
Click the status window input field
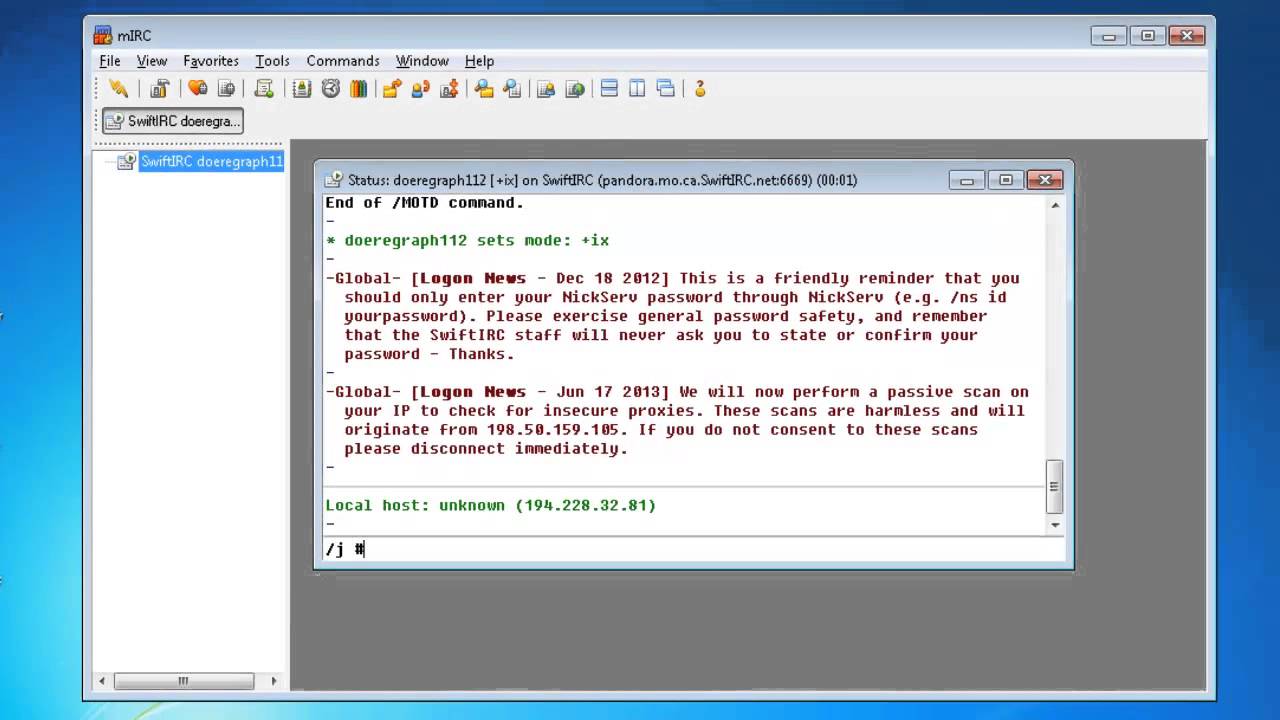[x=690, y=549]
